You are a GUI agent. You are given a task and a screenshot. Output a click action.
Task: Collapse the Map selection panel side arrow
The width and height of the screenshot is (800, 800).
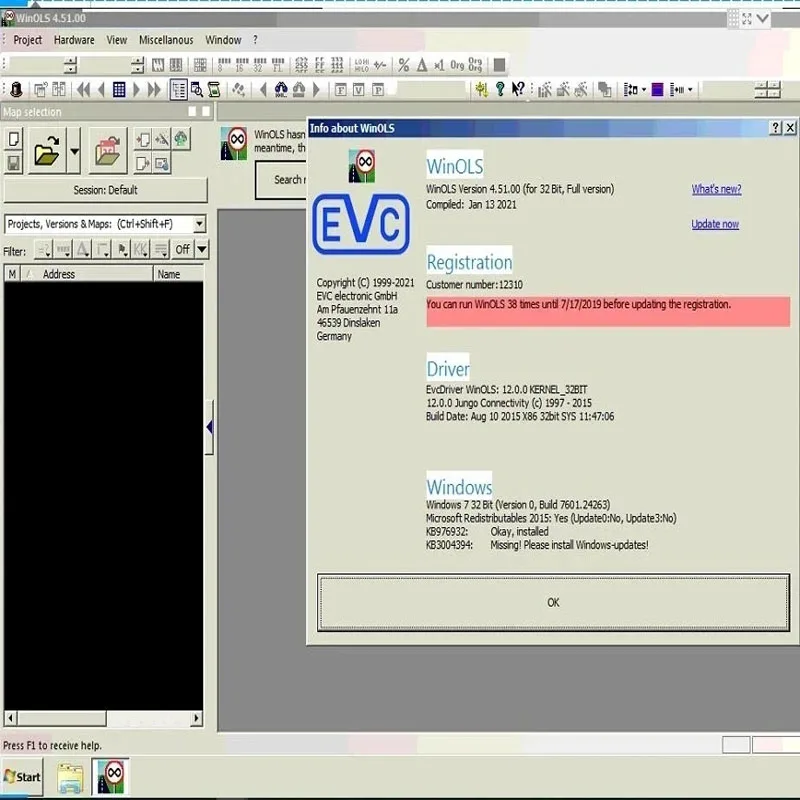[x=209, y=427]
